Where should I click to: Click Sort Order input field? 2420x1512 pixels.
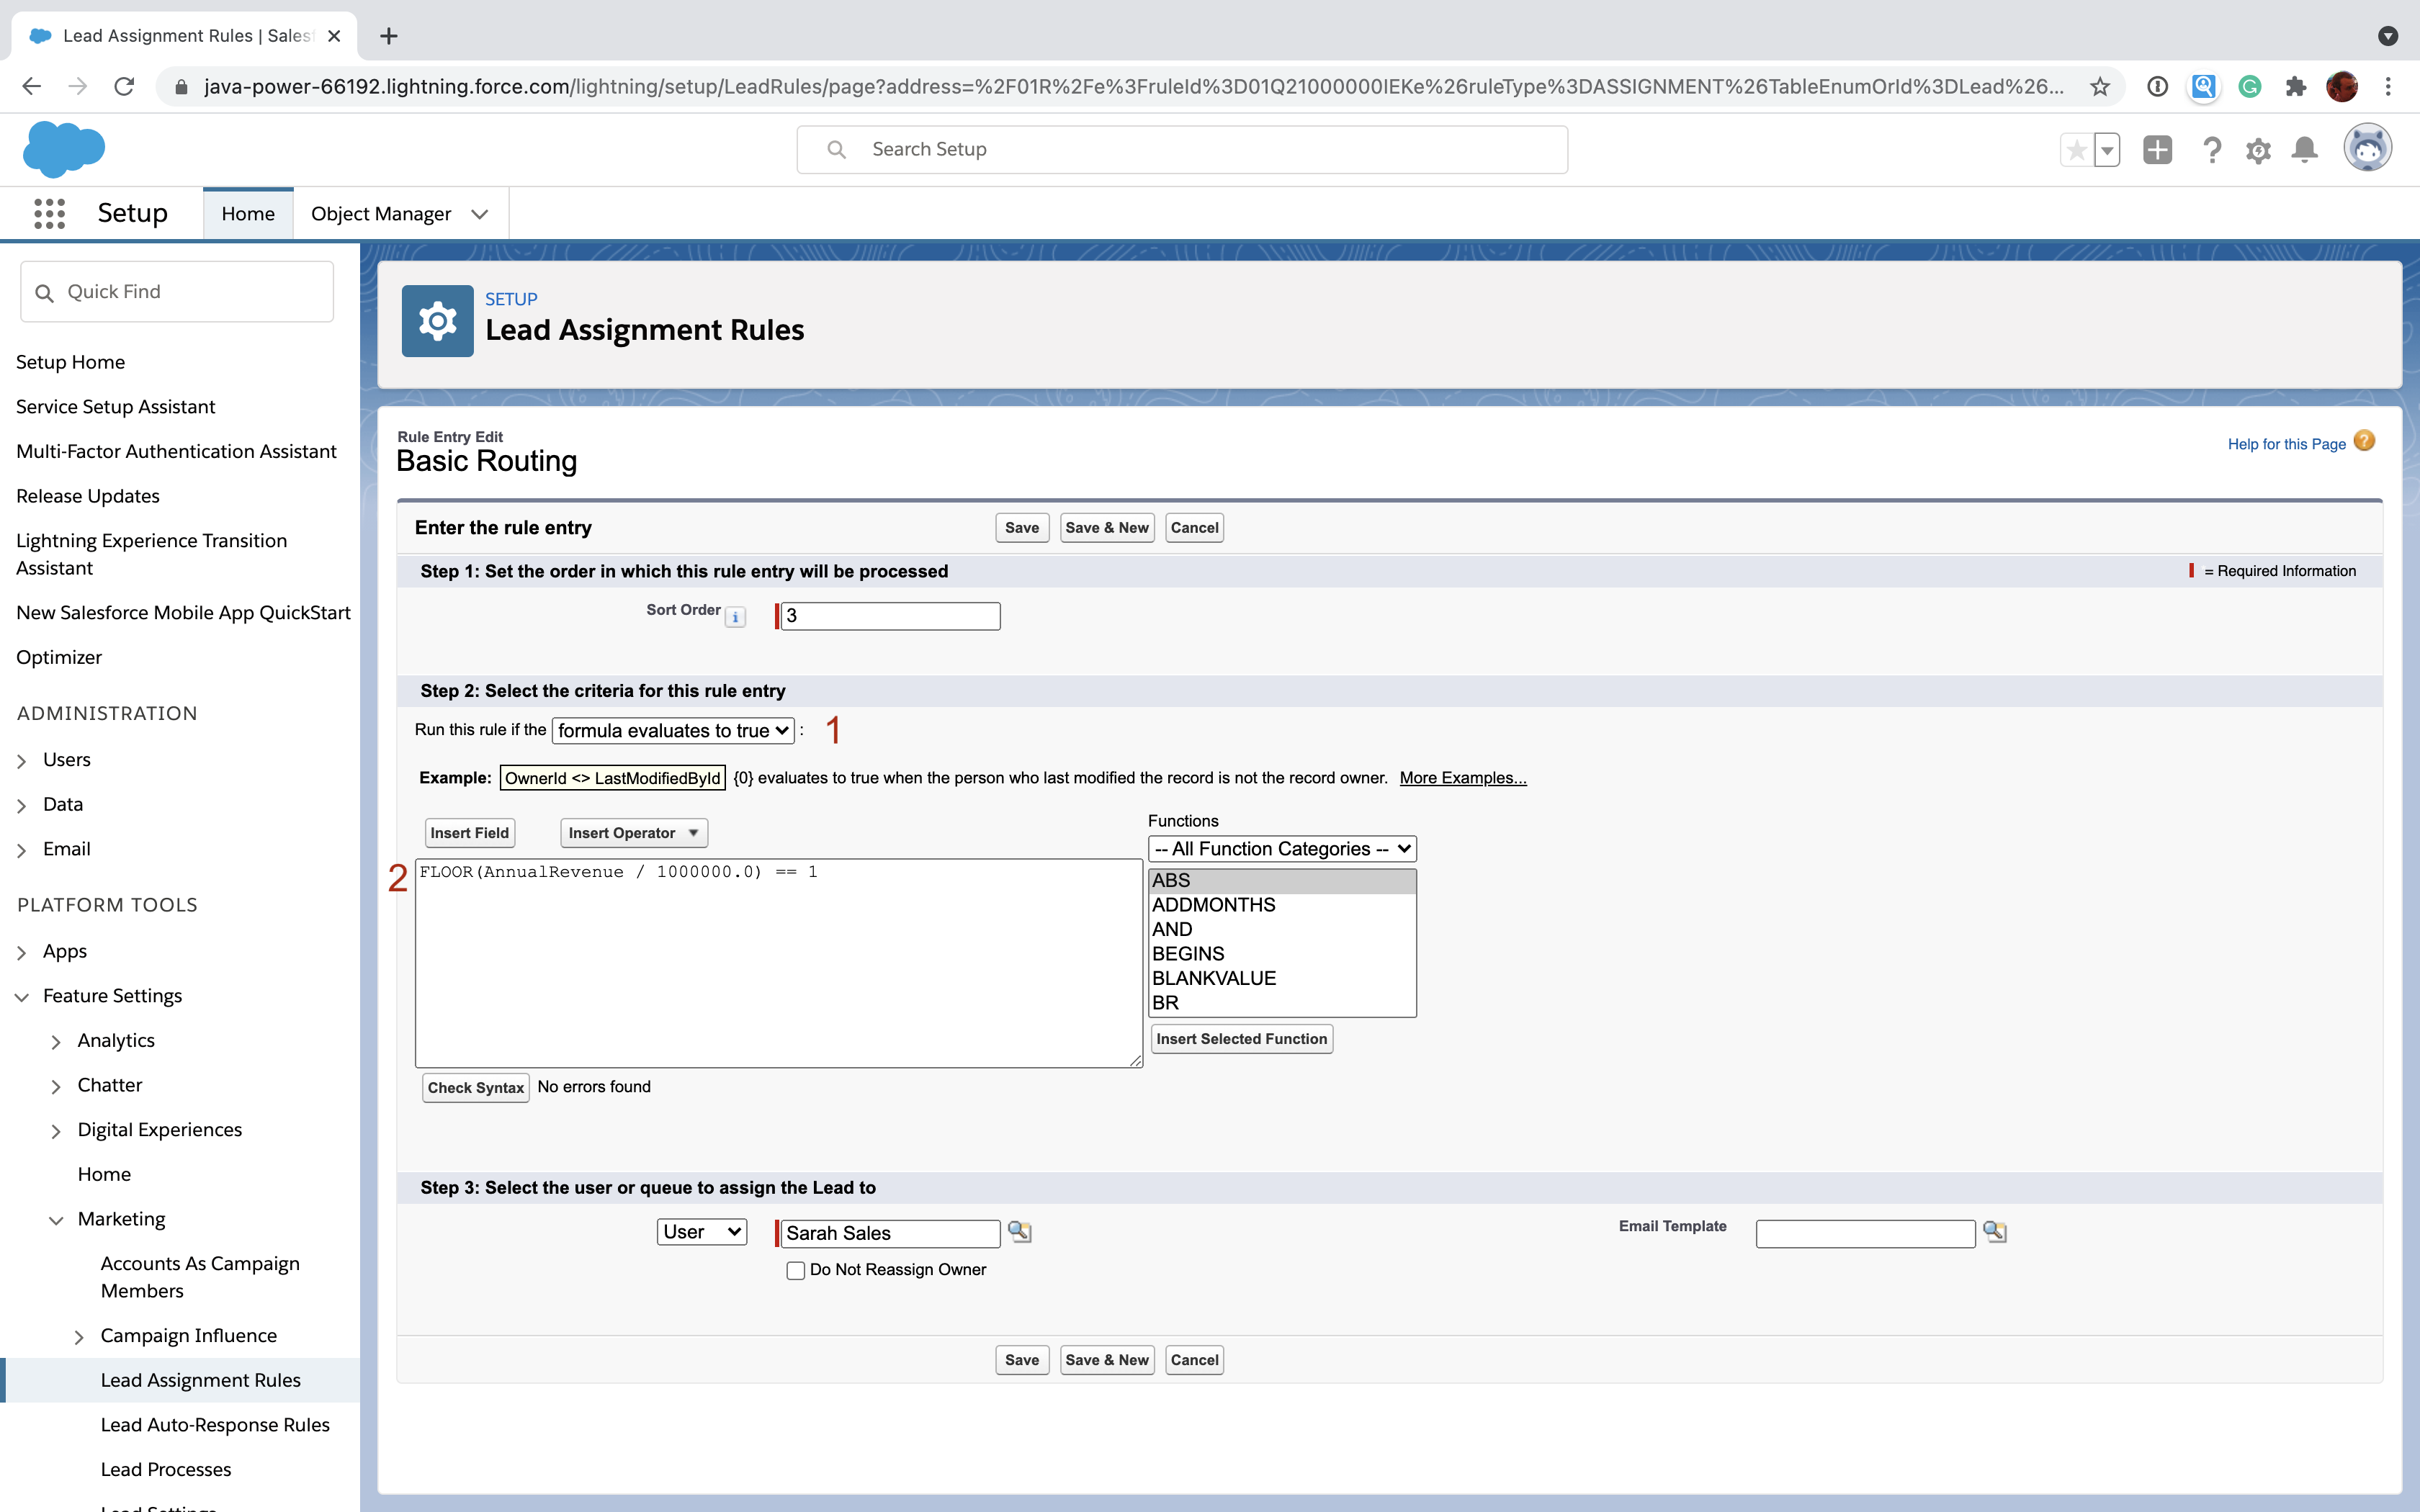(890, 613)
